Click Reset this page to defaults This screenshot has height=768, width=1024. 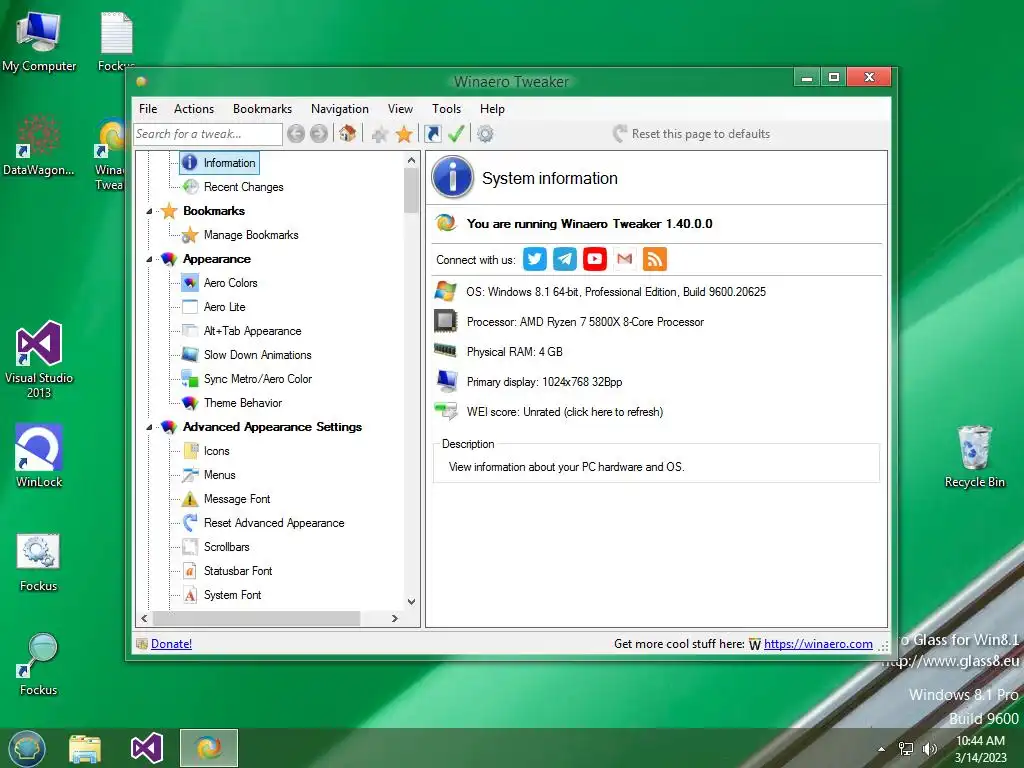pyautogui.click(x=691, y=134)
